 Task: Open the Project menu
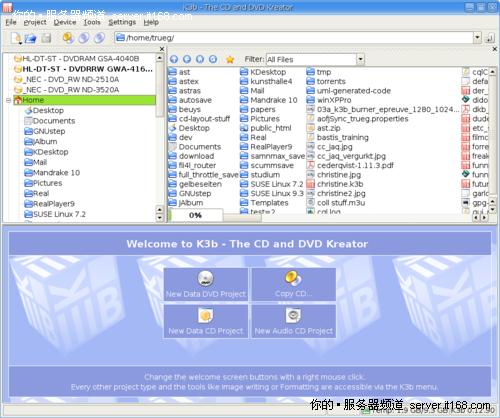(35, 22)
